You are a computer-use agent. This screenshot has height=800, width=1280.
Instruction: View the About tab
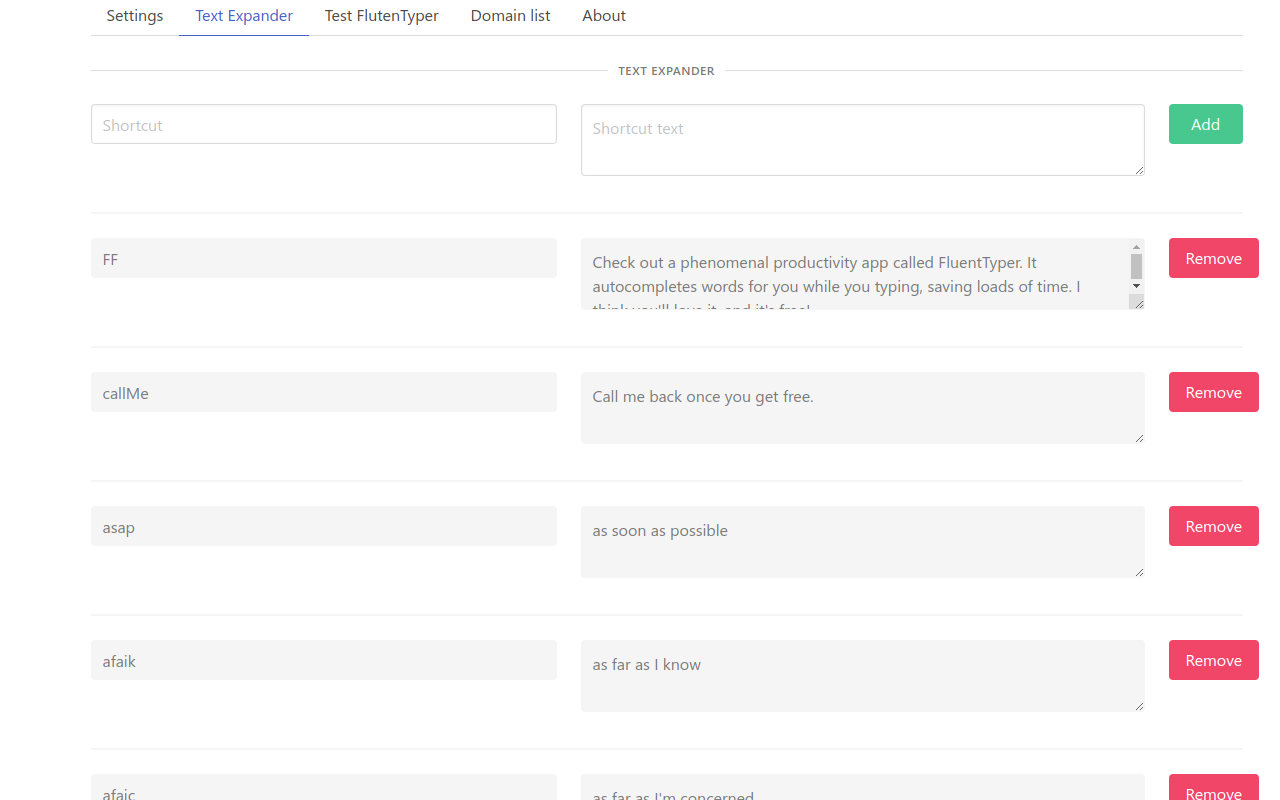point(603,15)
